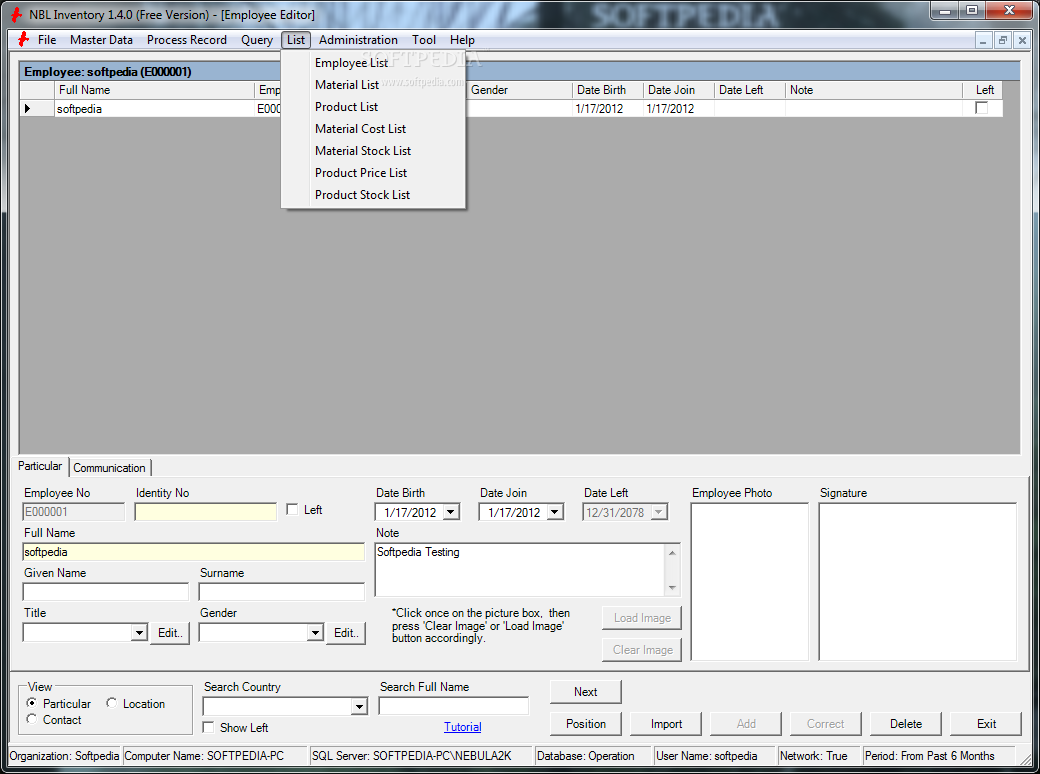Open the File menu
Screen dimensions: 1040x774
point(47,40)
